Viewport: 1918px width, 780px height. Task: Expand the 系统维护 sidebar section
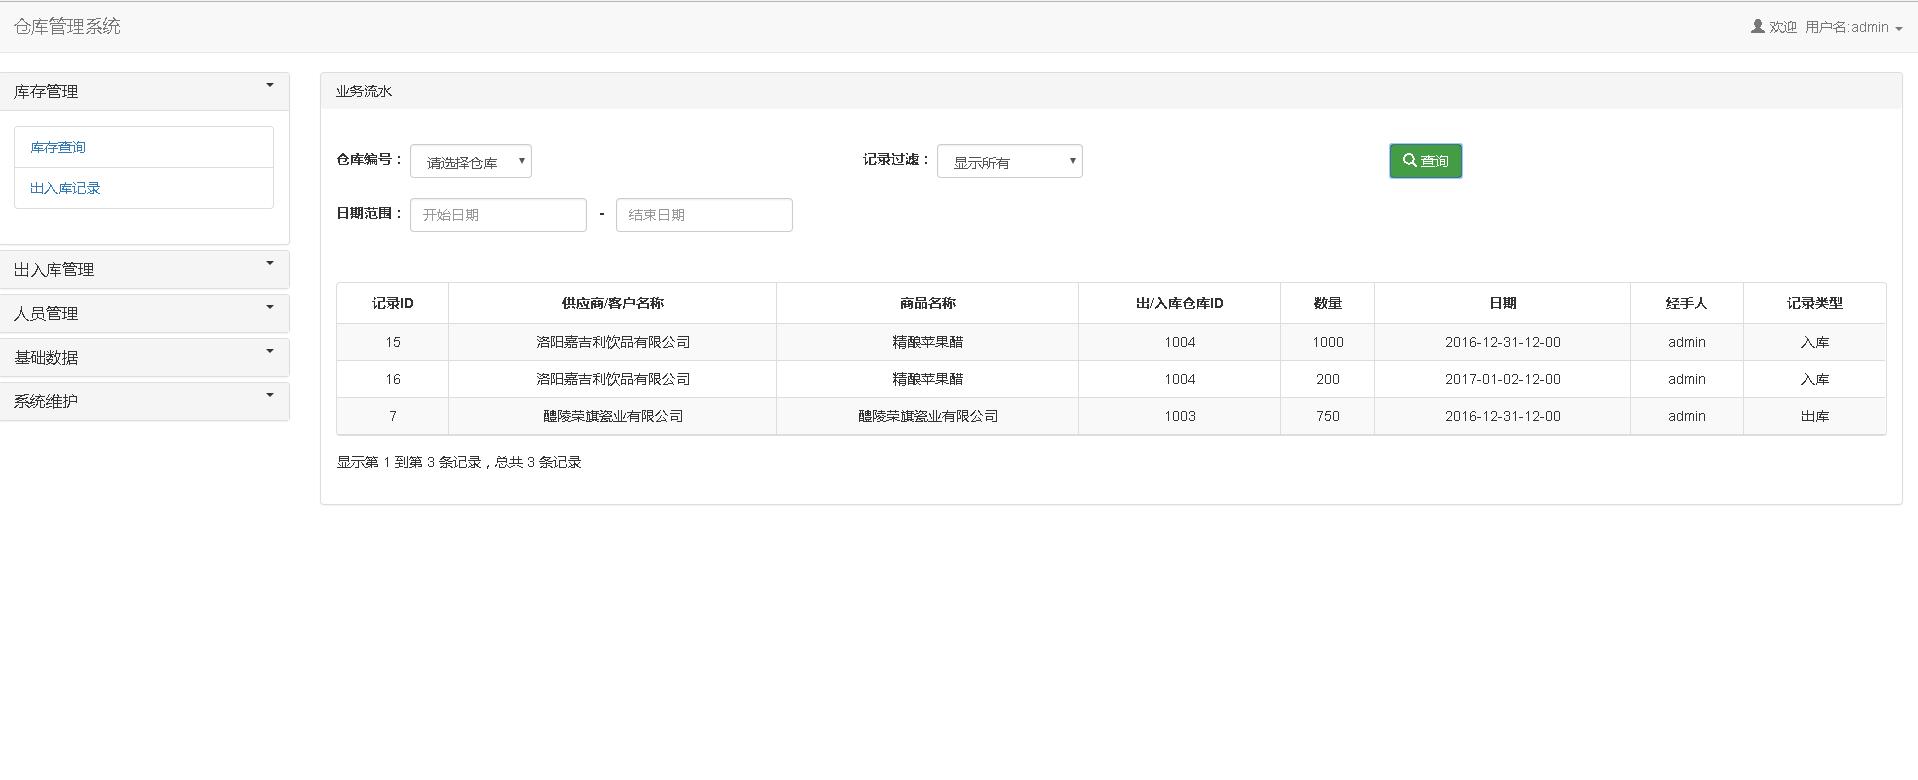[x=144, y=402]
